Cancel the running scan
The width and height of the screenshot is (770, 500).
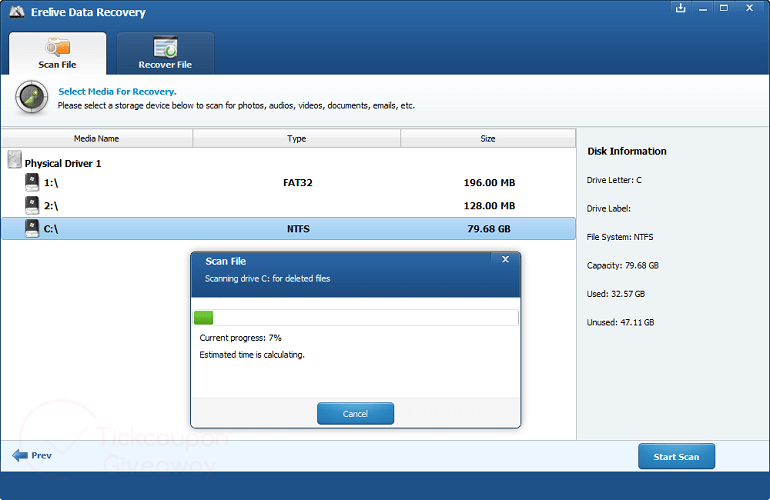point(356,414)
